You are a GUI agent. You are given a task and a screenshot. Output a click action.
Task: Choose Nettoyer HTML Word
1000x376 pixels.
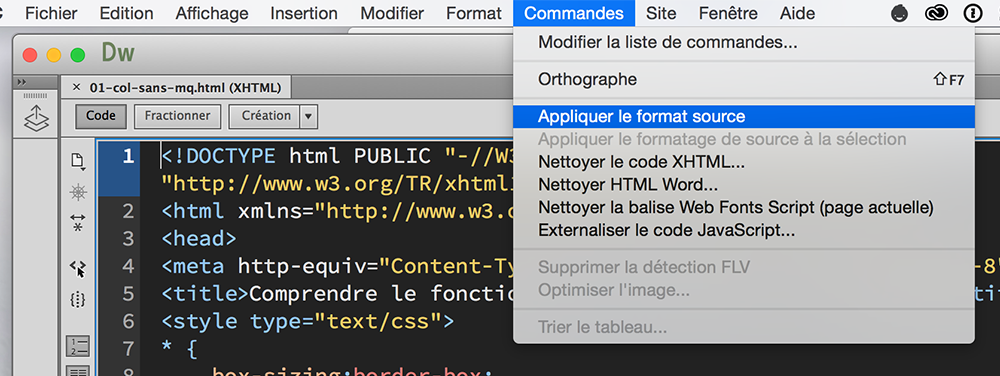[x=744, y=185]
